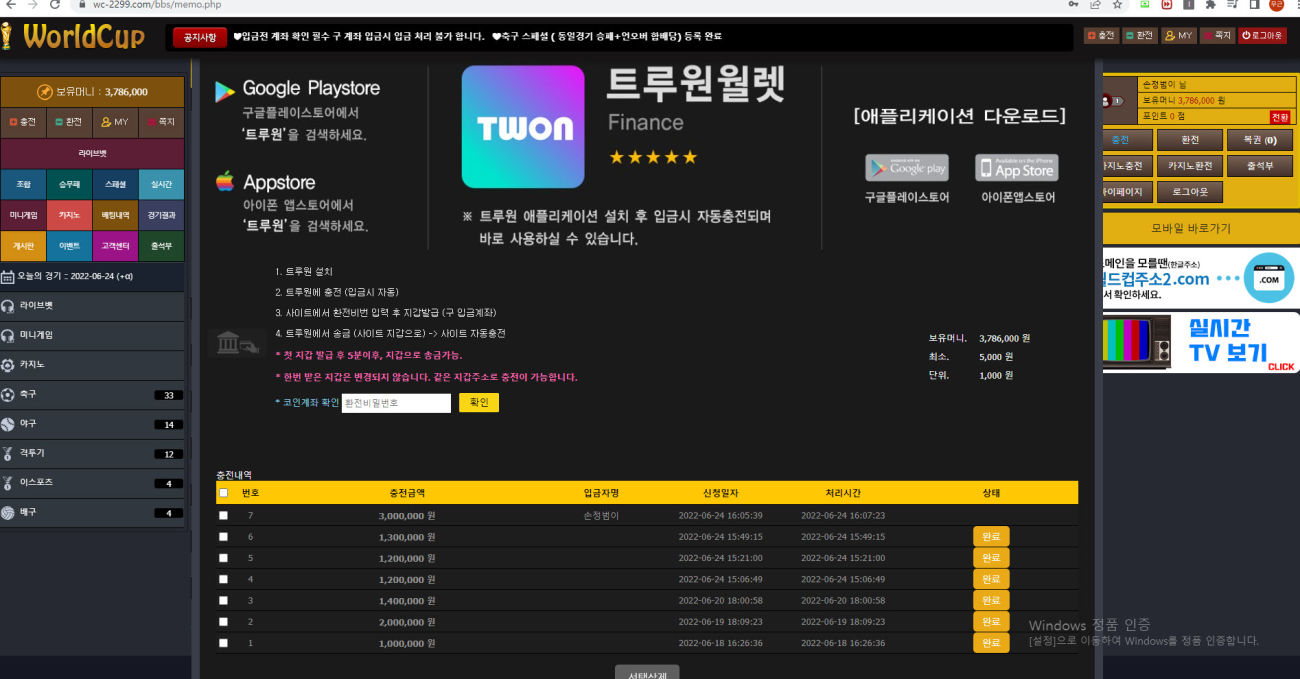Check the box for deposit row 1
This screenshot has height=679, width=1300.
223,643
